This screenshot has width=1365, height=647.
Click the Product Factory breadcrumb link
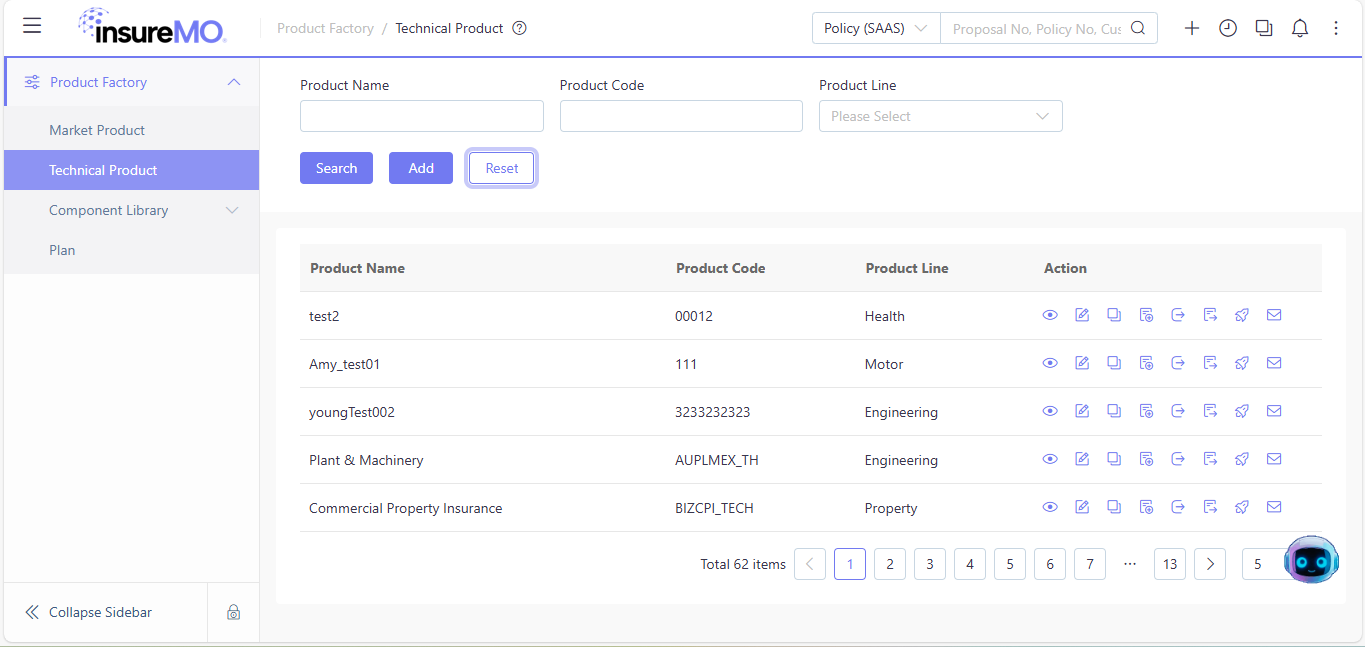tap(325, 28)
